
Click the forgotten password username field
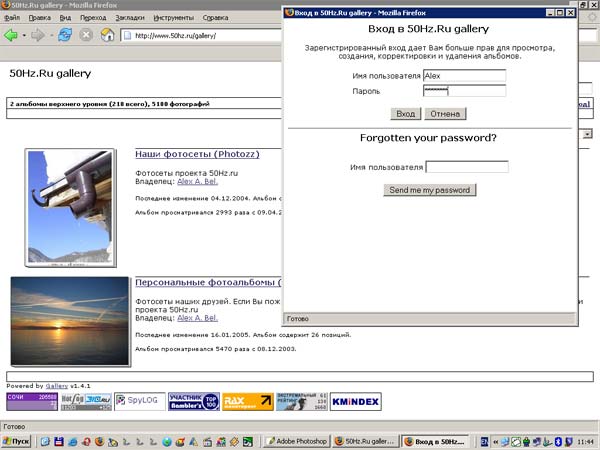467,167
